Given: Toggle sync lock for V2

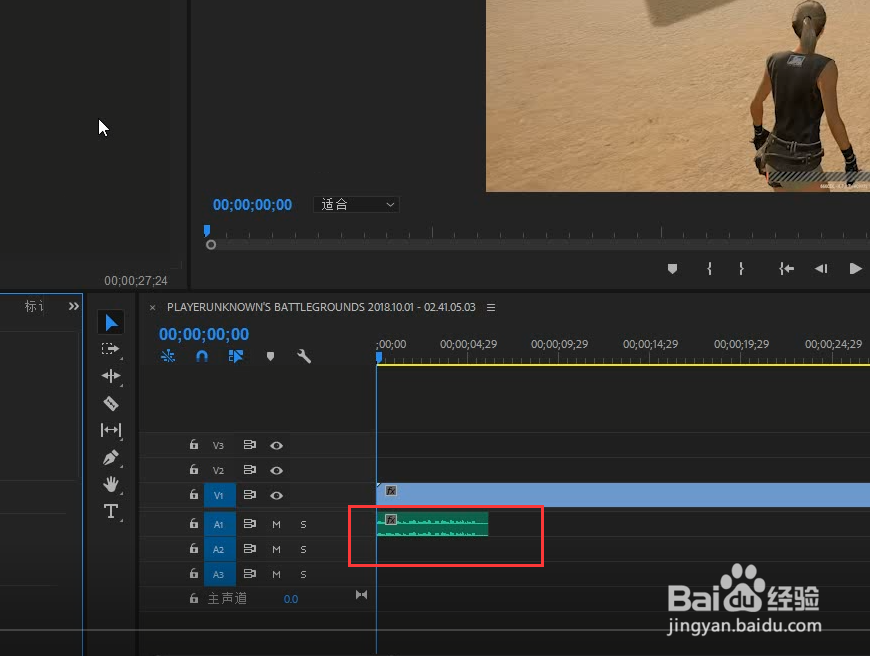Looking at the screenshot, I should point(250,470).
